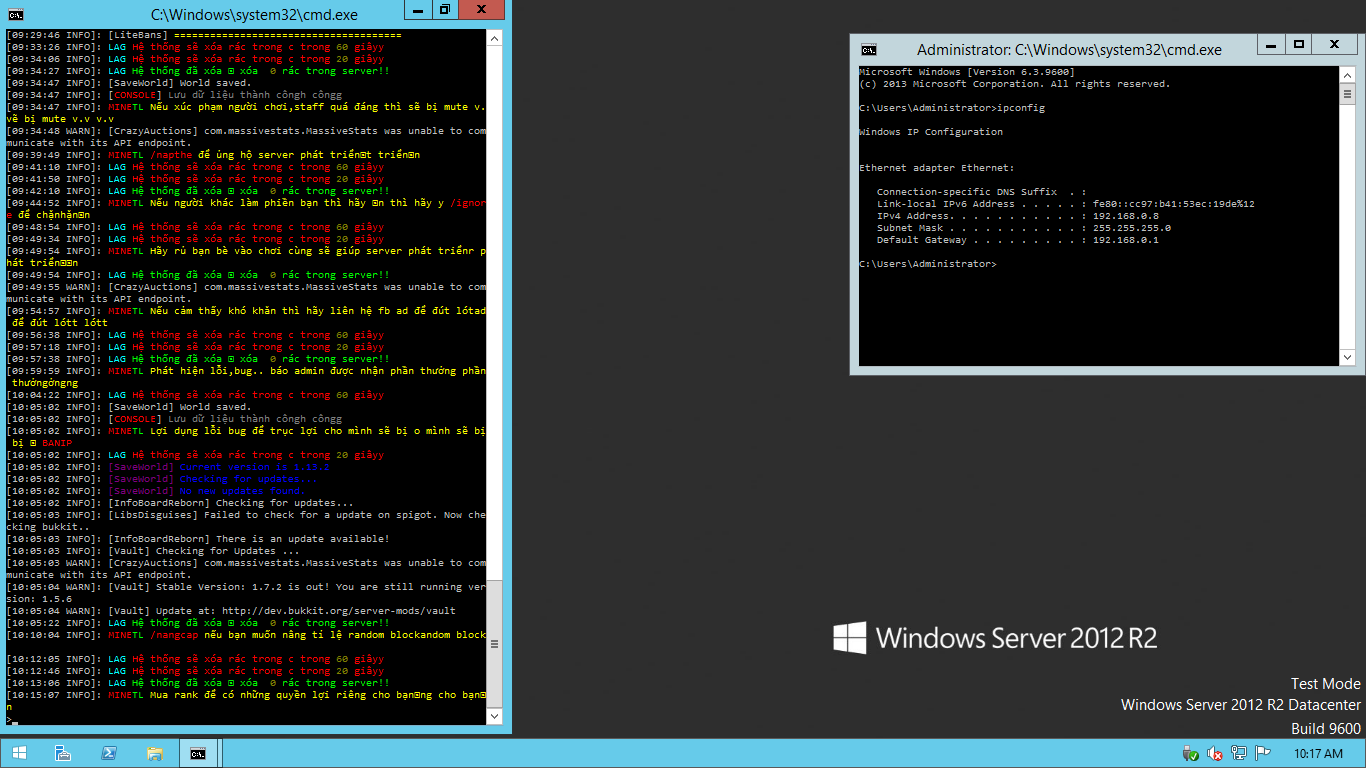Minimize the server console cmd window
This screenshot has width=1366, height=768.
click(418, 10)
